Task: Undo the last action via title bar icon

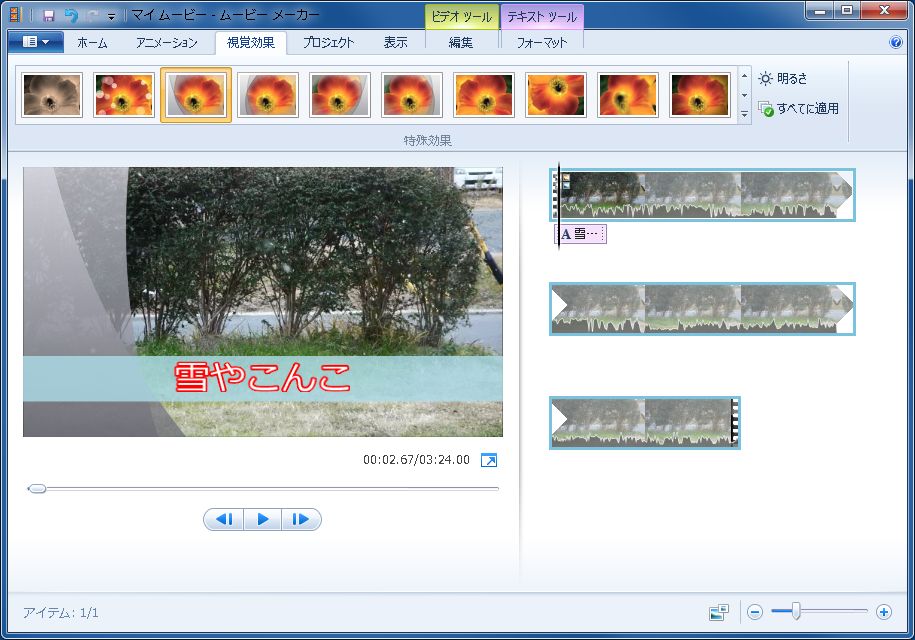Action: coord(70,15)
